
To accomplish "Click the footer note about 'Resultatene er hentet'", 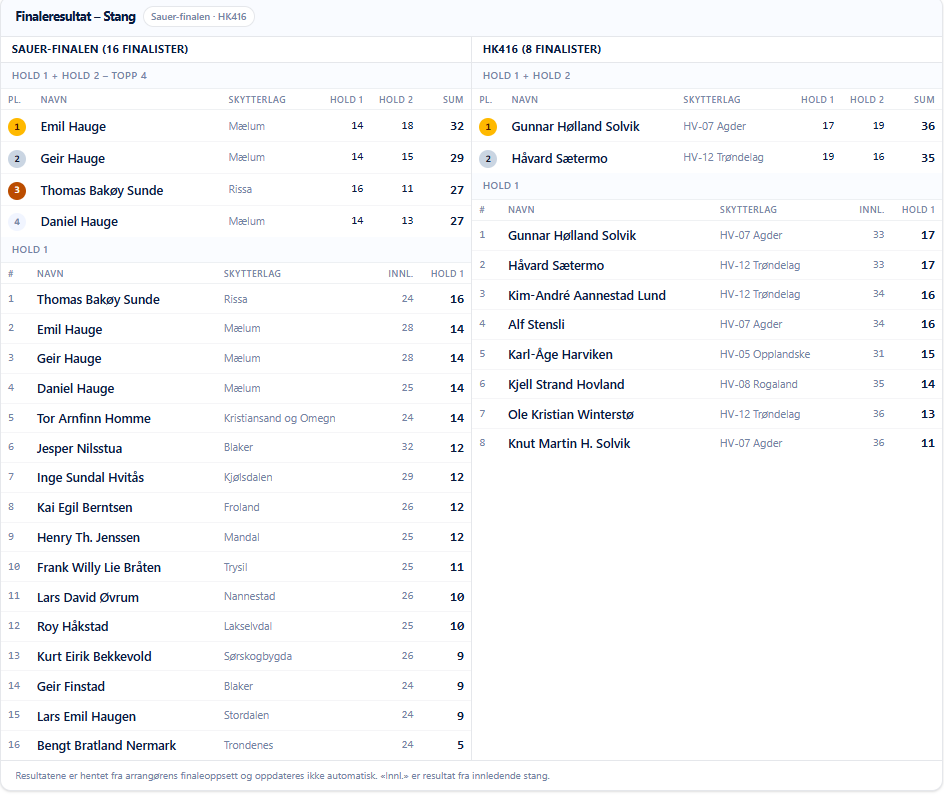I will point(282,776).
